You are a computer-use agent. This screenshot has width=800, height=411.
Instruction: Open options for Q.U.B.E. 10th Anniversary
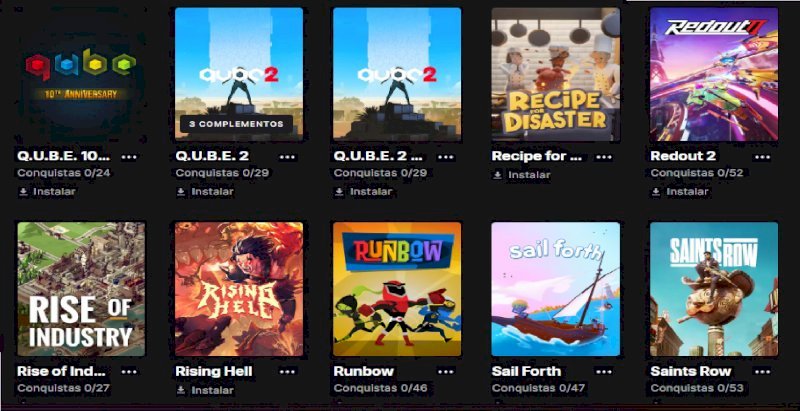(129, 157)
